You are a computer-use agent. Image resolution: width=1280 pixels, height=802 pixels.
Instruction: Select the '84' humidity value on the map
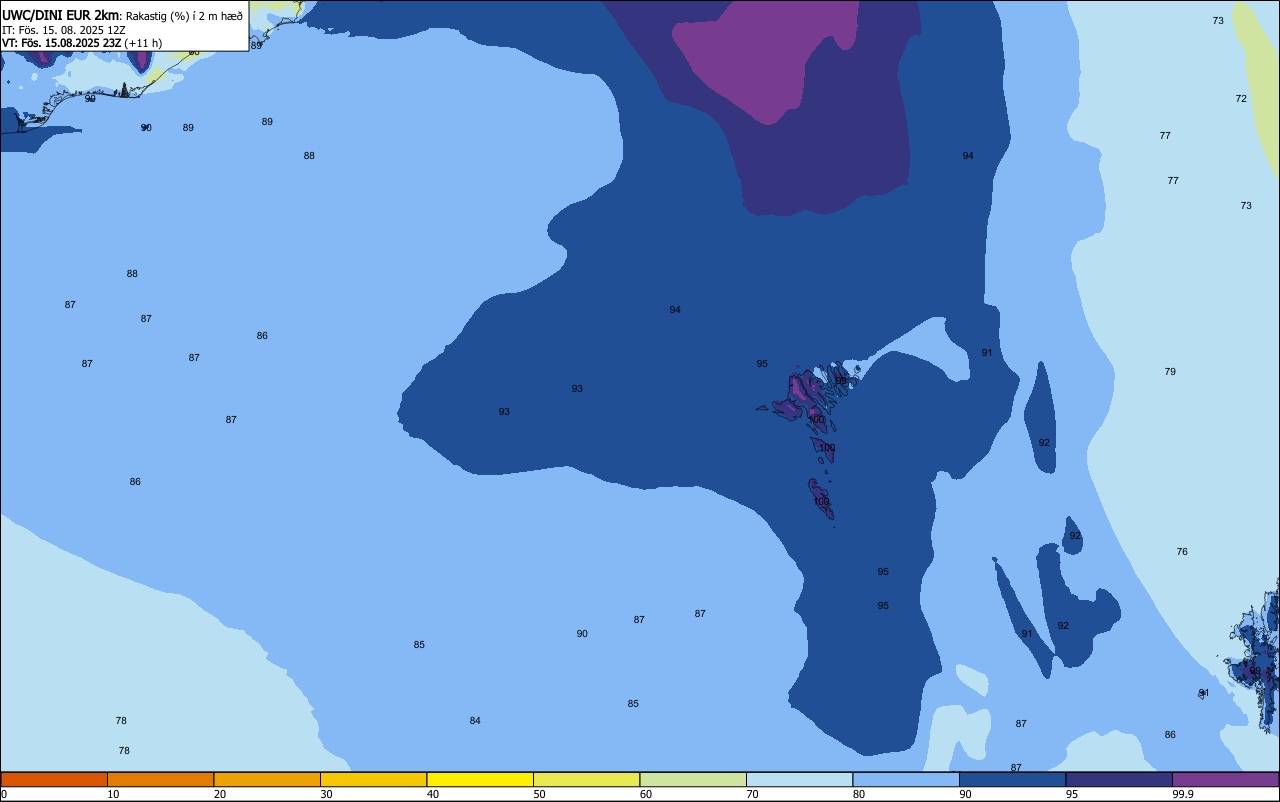click(x=475, y=720)
